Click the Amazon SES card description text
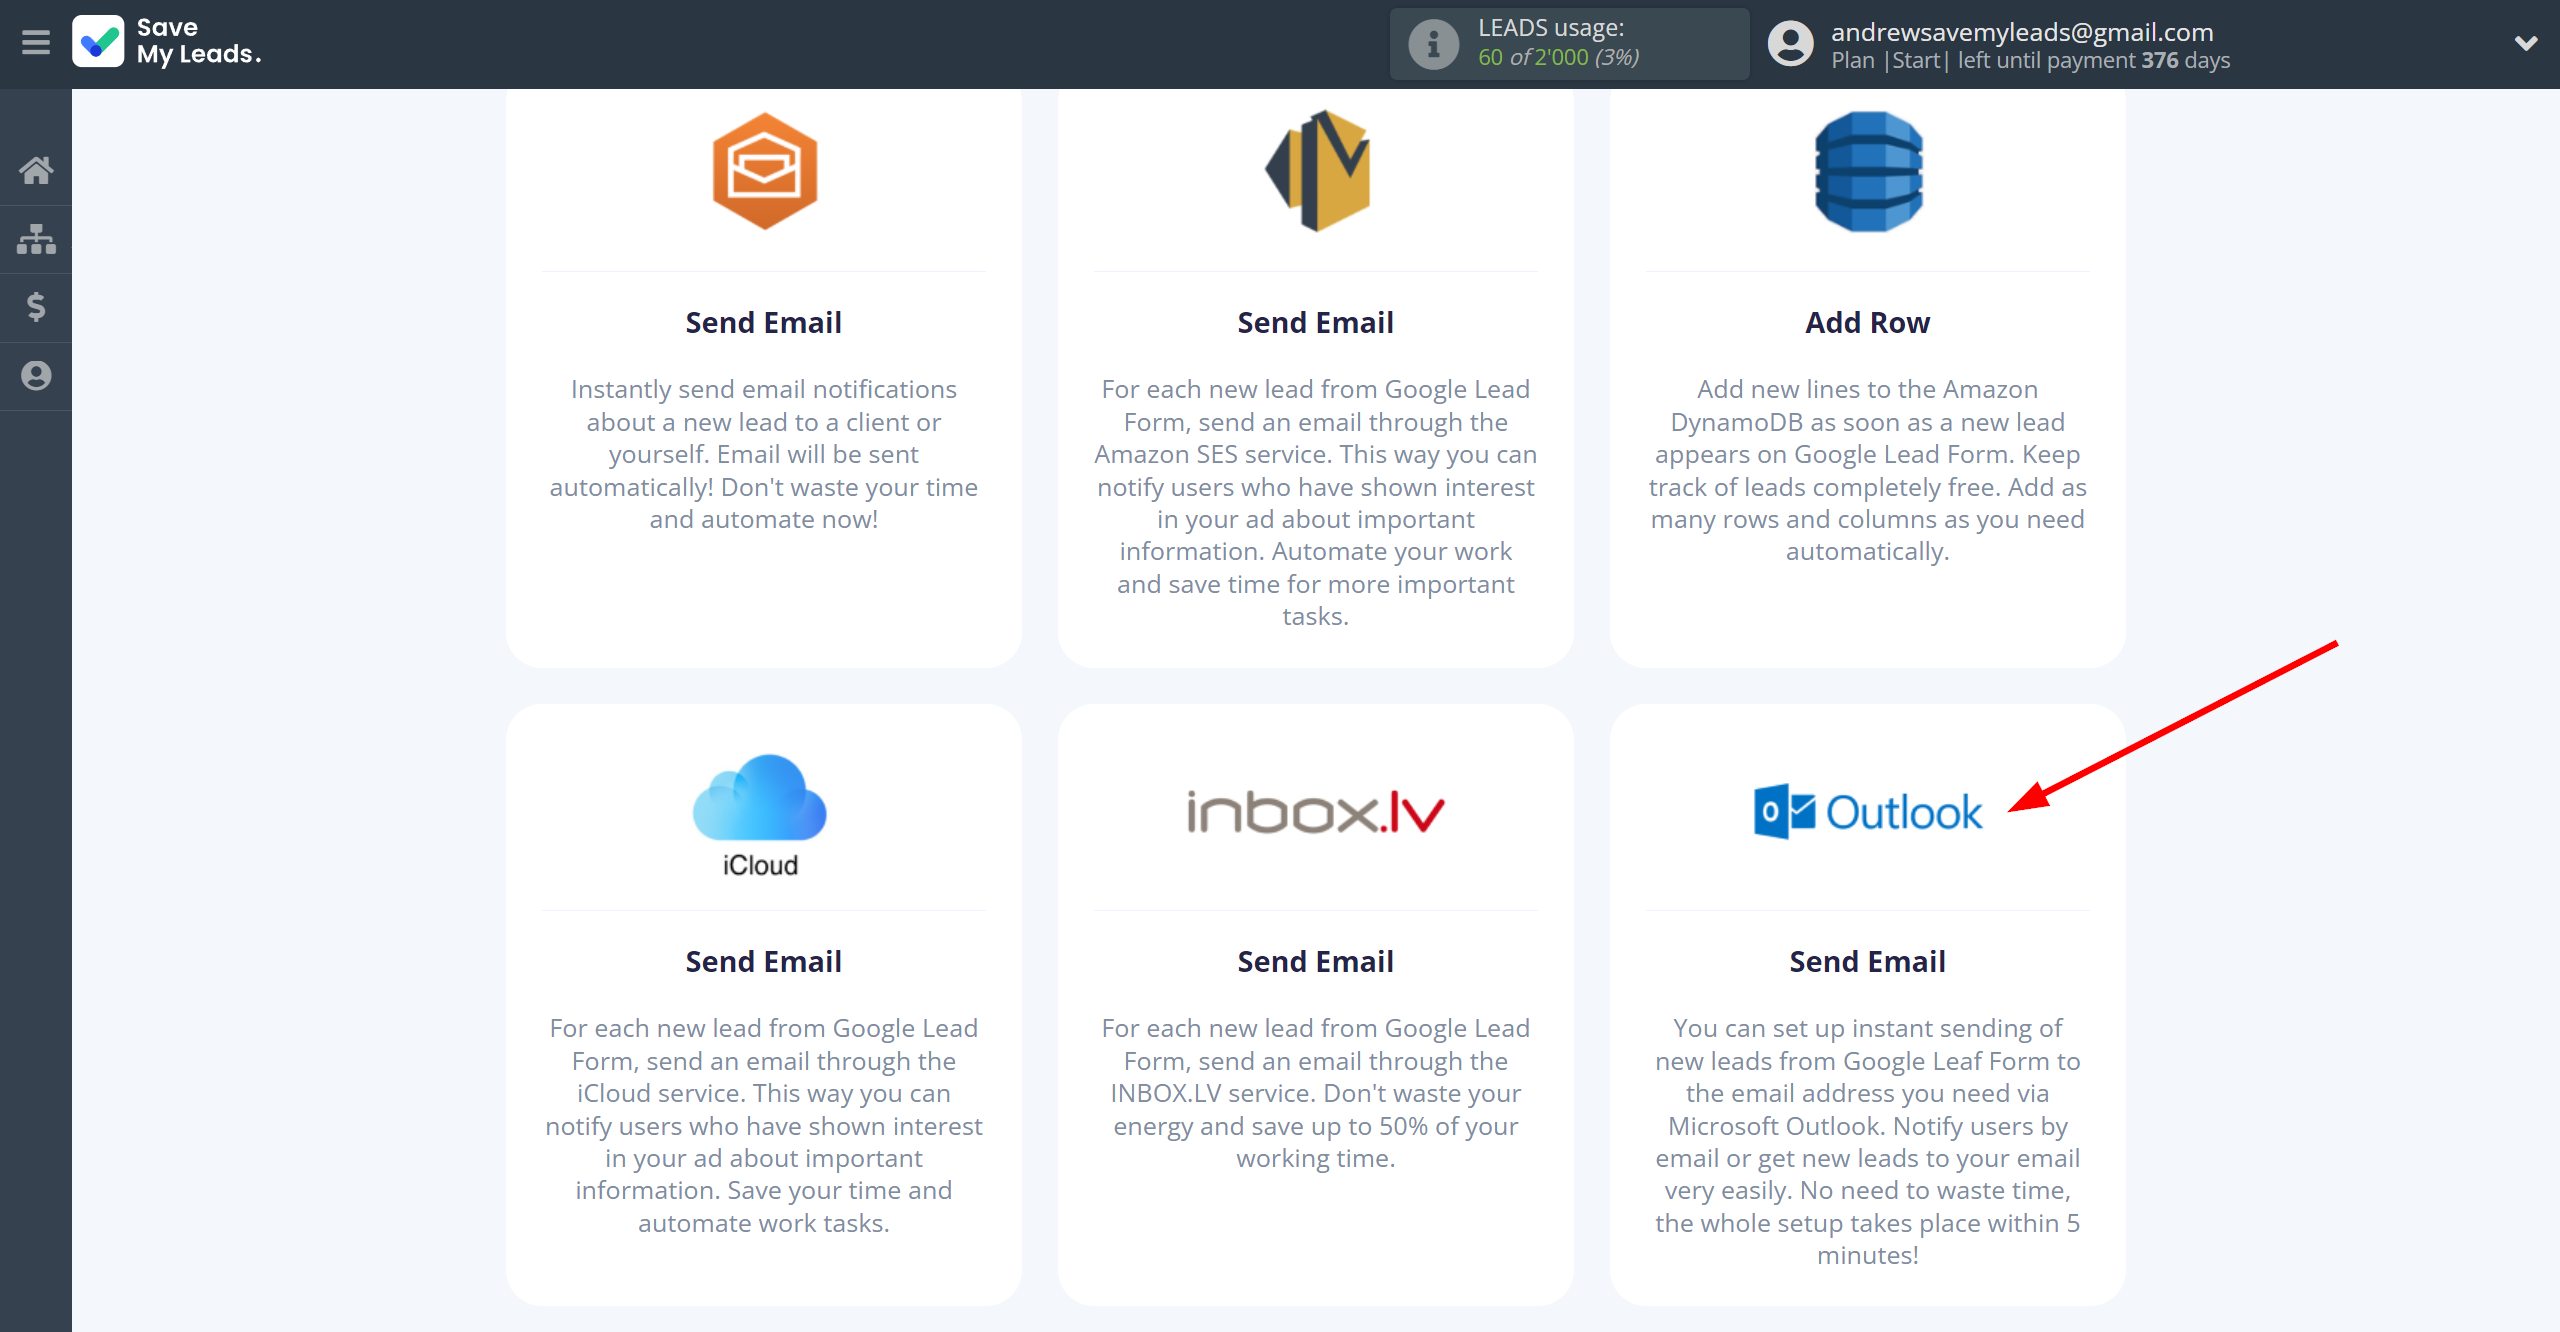 click(x=1316, y=503)
